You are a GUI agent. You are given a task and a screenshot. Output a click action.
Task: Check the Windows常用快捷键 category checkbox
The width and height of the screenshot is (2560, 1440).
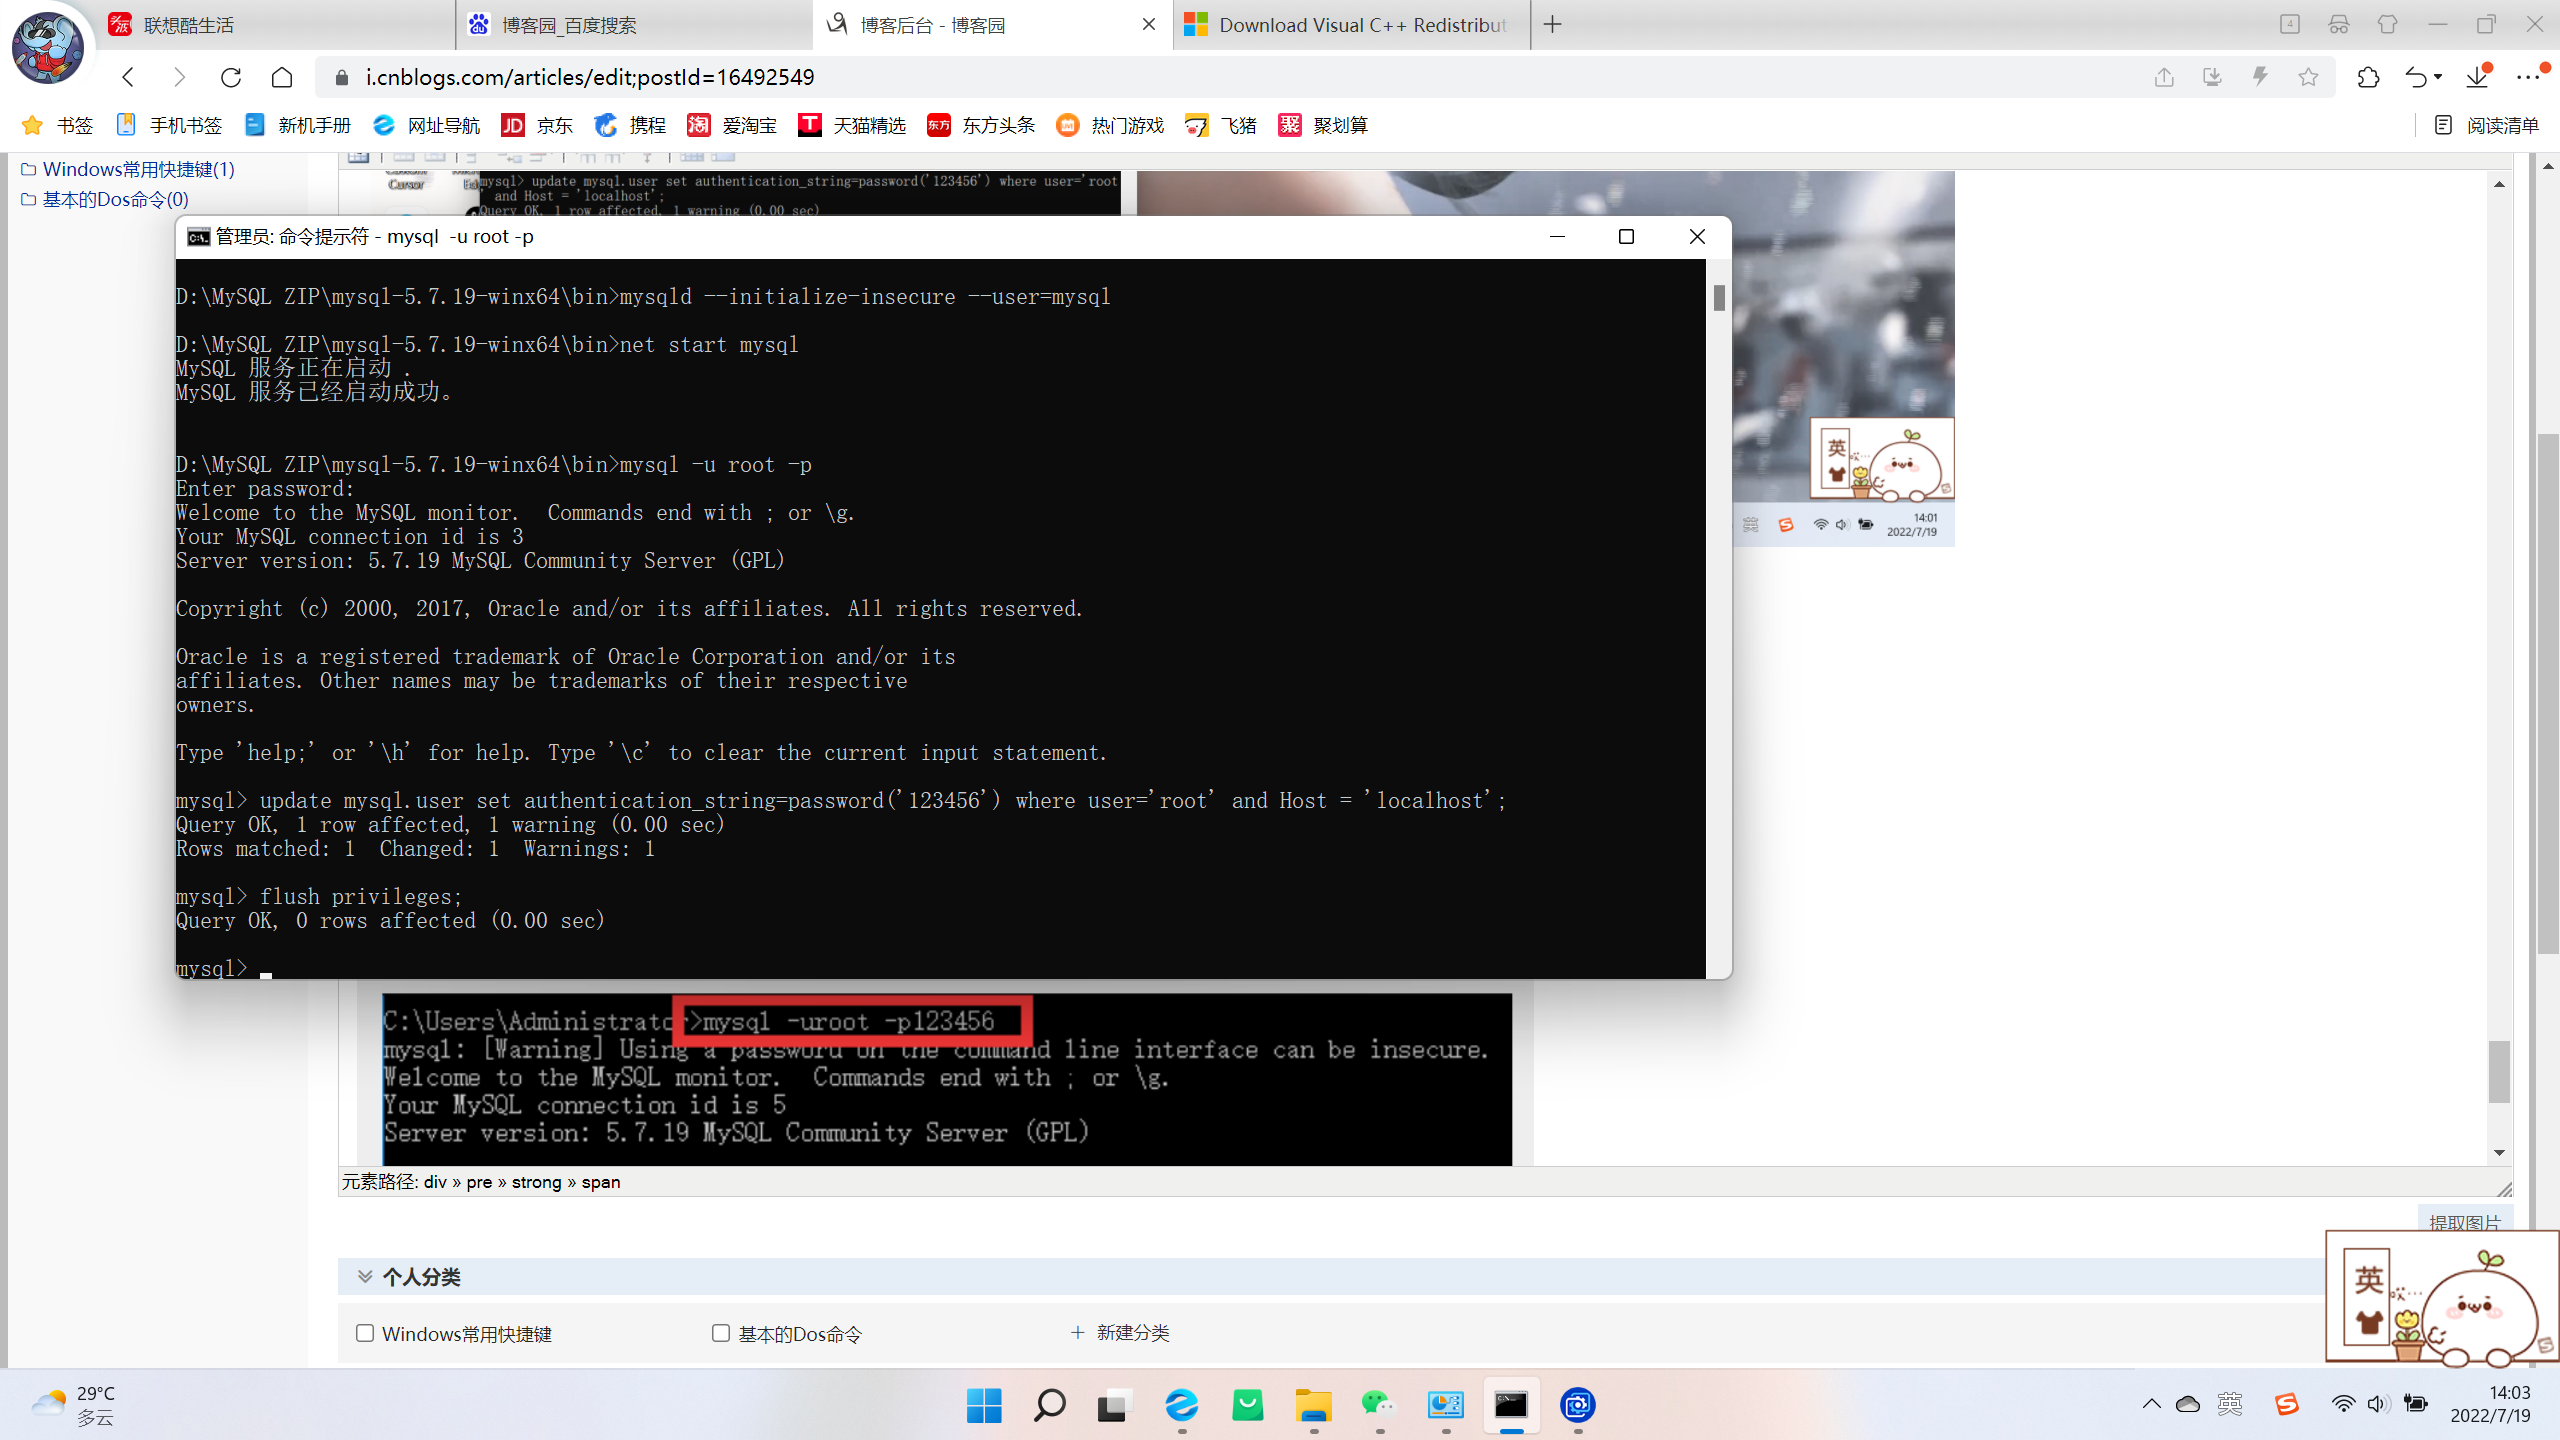(365, 1333)
